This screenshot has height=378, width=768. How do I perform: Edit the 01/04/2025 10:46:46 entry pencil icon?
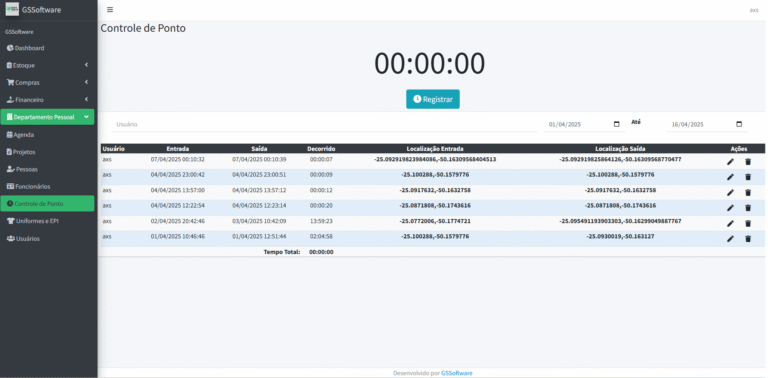(x=730, y=238)
